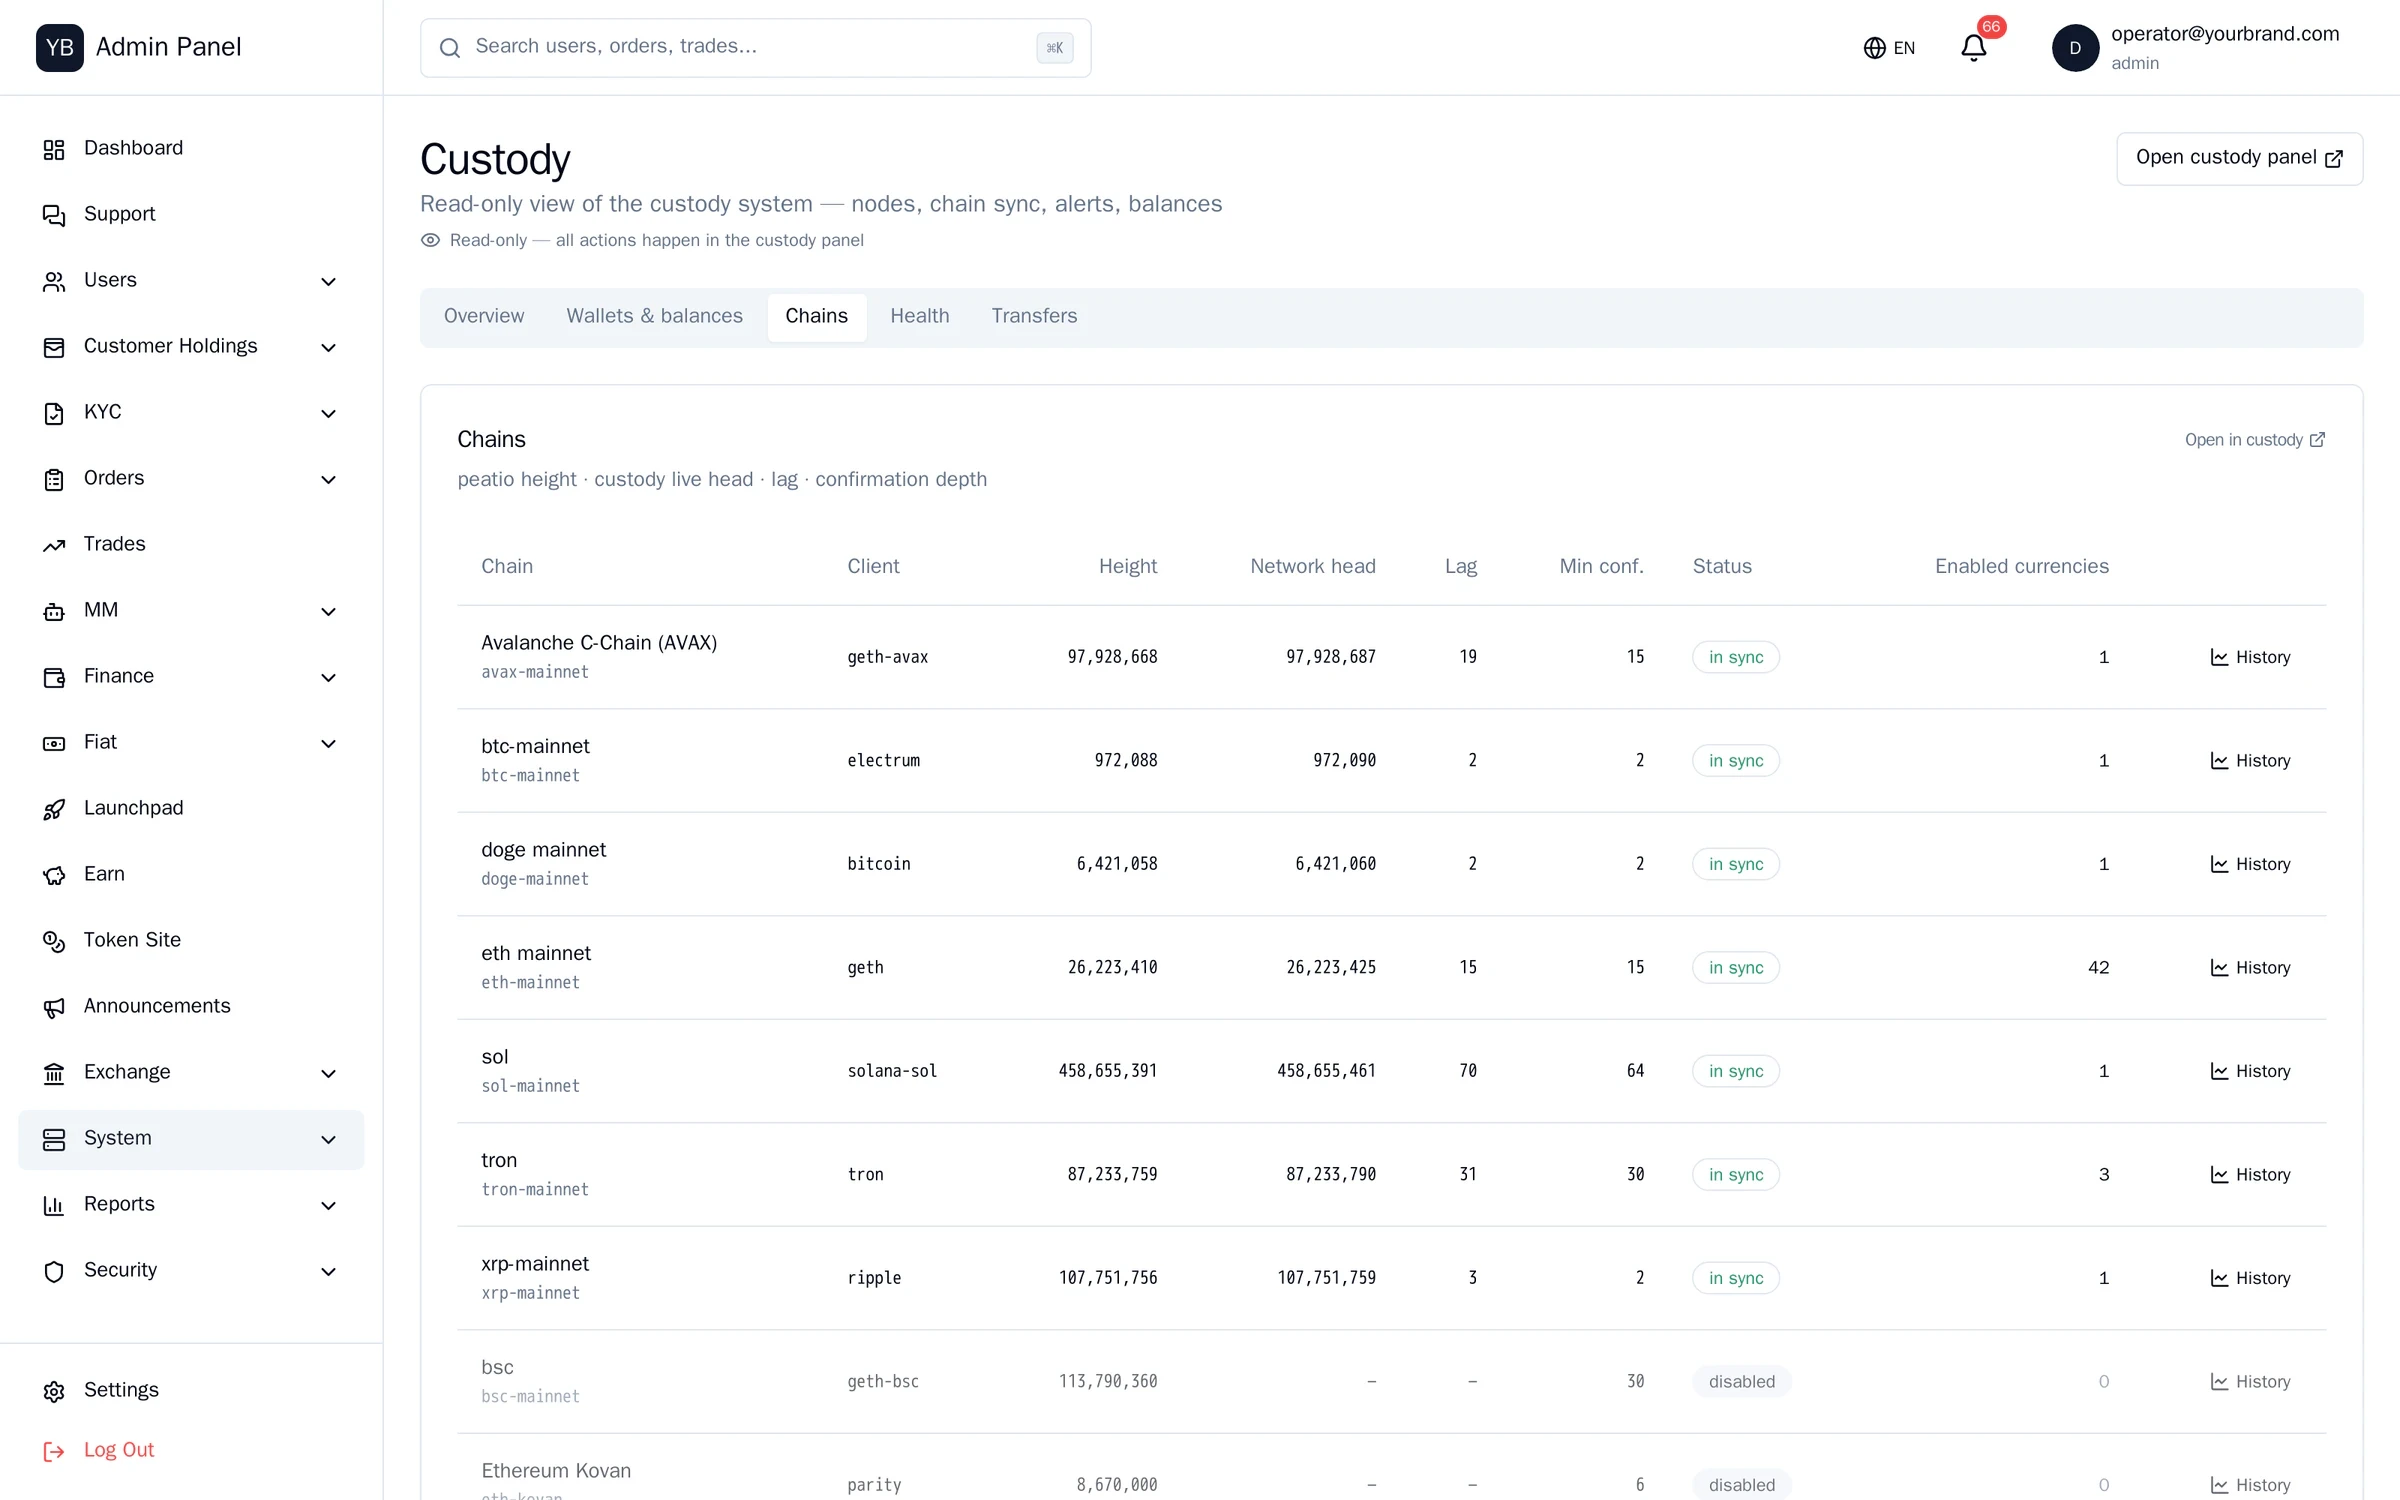
Task: Expand Customer Holdings chevron
Action: [x=328, y=347]
